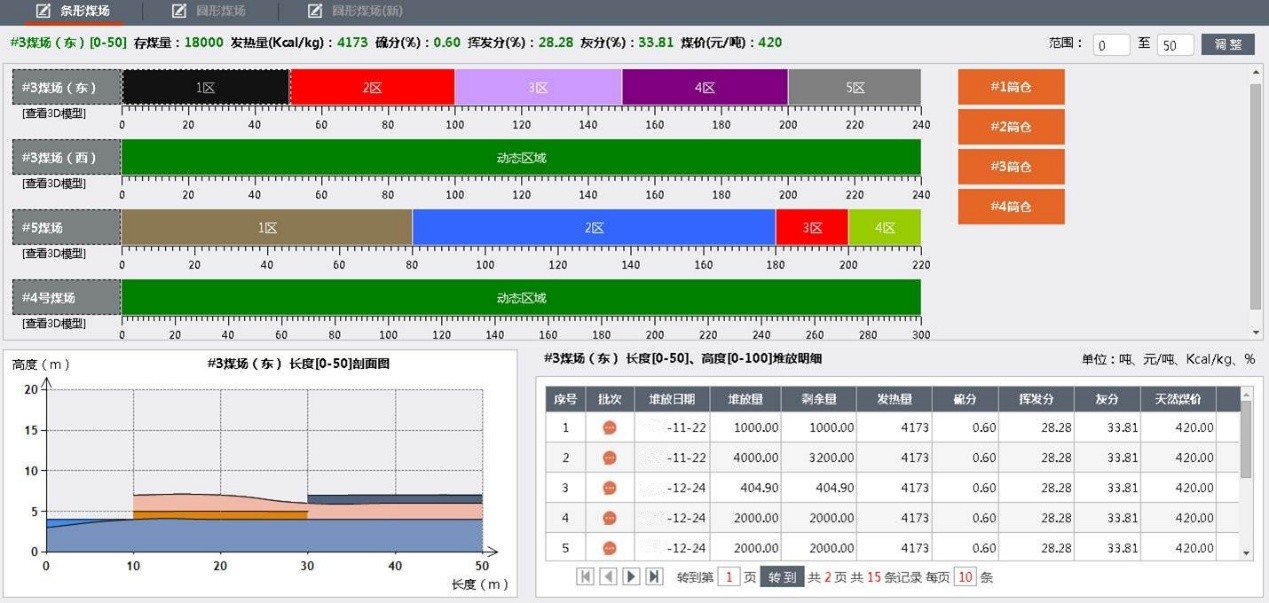Open batch details icon for row 1

(x=609, y=428)
